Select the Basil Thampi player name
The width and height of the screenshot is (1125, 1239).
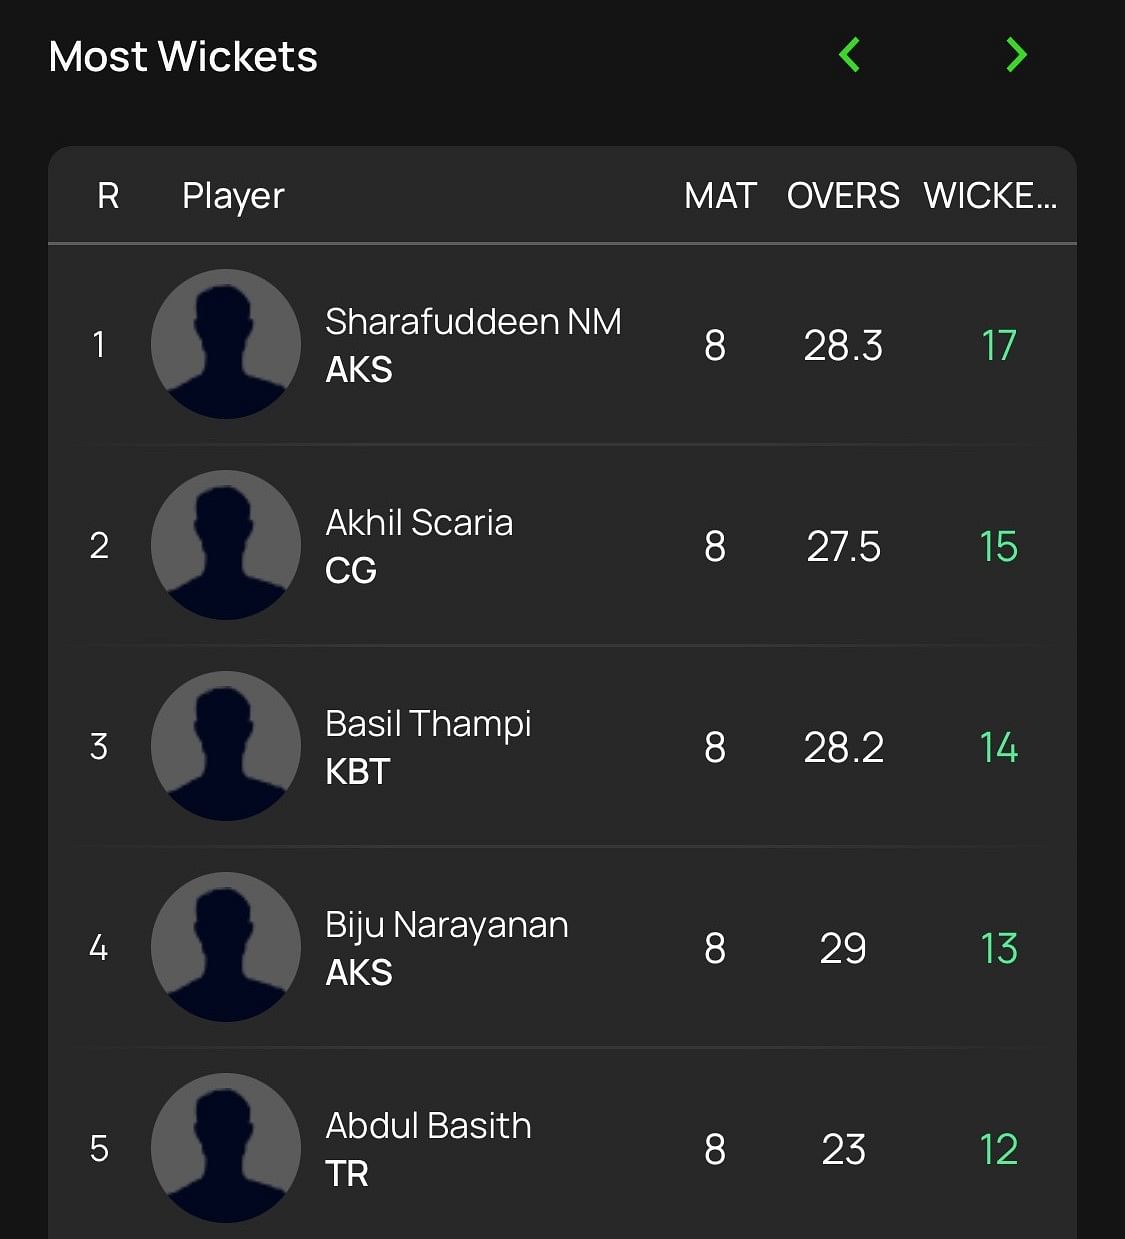(x=428, y=724)
